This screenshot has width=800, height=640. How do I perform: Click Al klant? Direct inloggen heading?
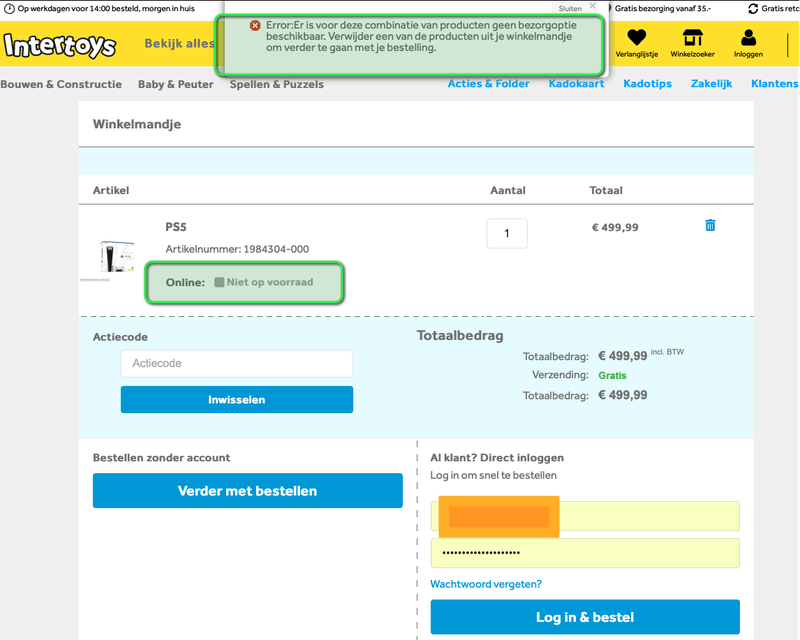click(x=497, y=458)
